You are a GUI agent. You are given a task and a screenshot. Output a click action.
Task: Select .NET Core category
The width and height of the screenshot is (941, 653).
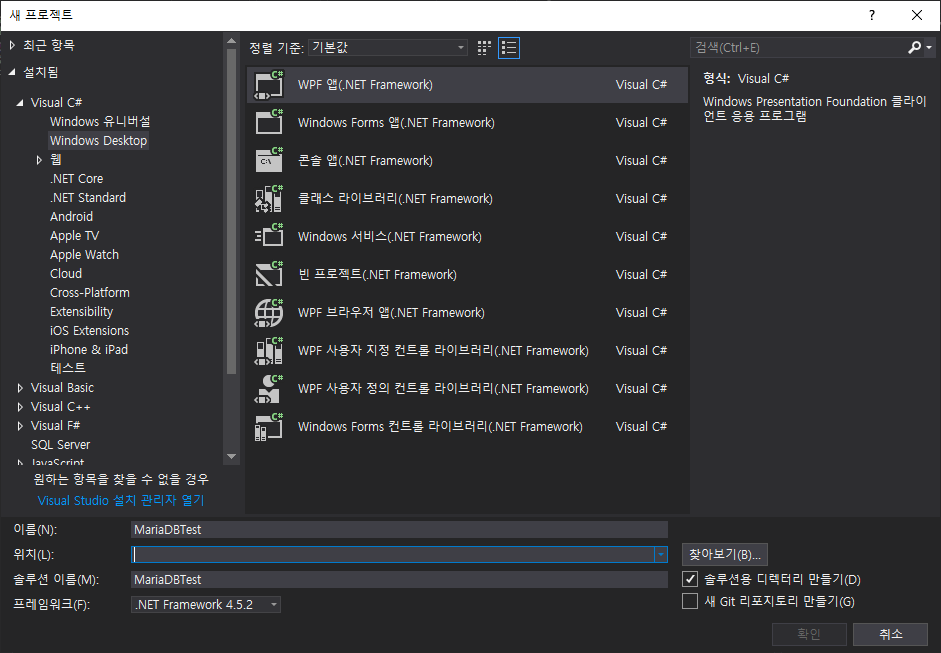coord(76,178)
